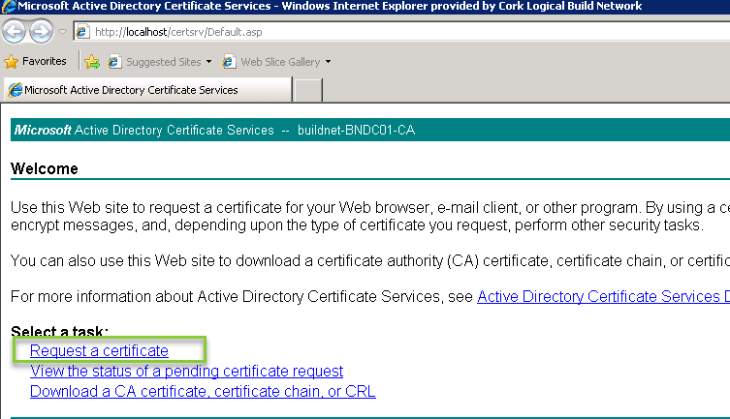Click the page icon in address bar
The width and height of the screenshot is (730, 419).
[x=82, y=32]
